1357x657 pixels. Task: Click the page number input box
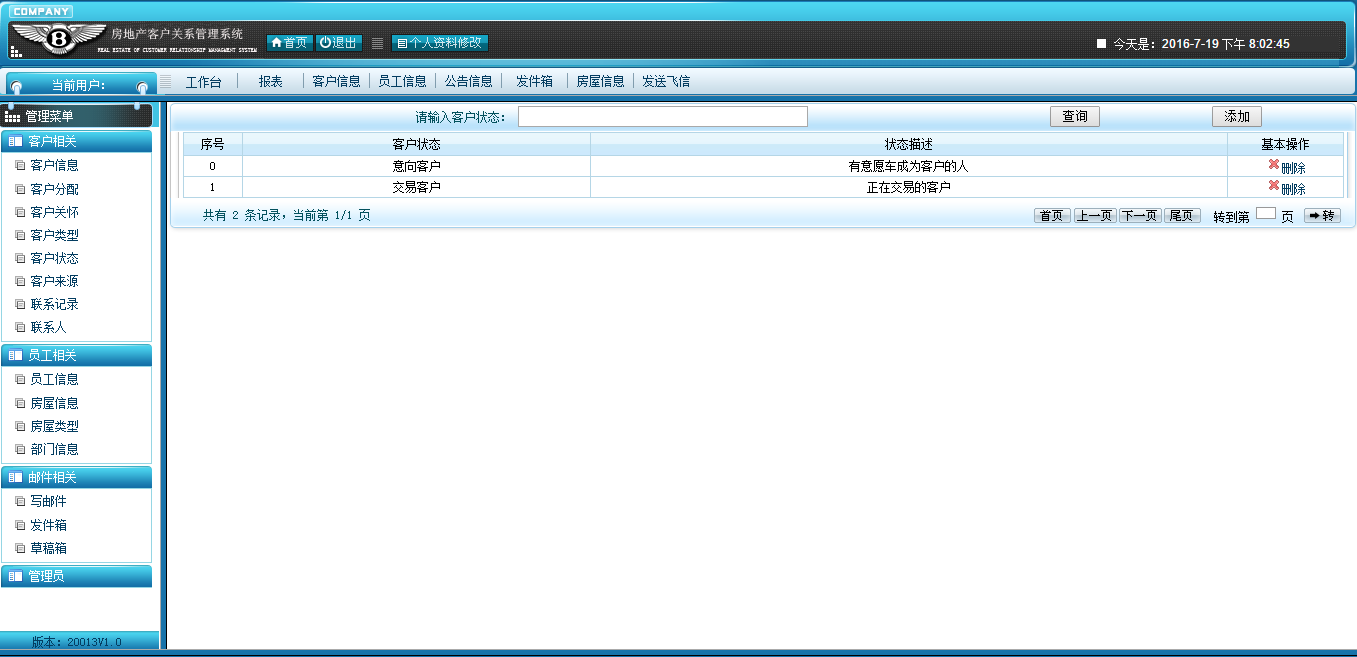(1266, 214)
